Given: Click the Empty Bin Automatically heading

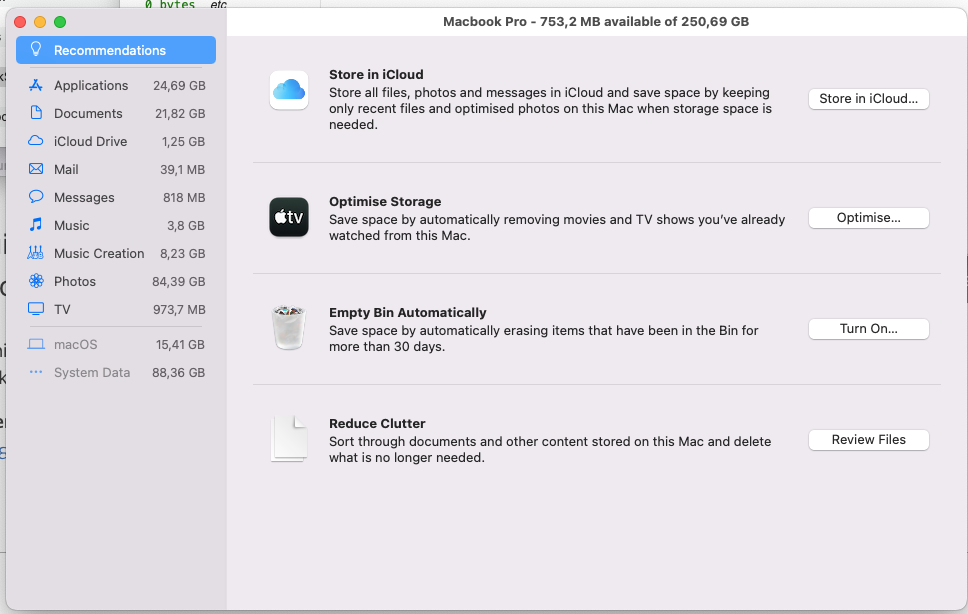Looking at the screenshot, I should 407,313.
